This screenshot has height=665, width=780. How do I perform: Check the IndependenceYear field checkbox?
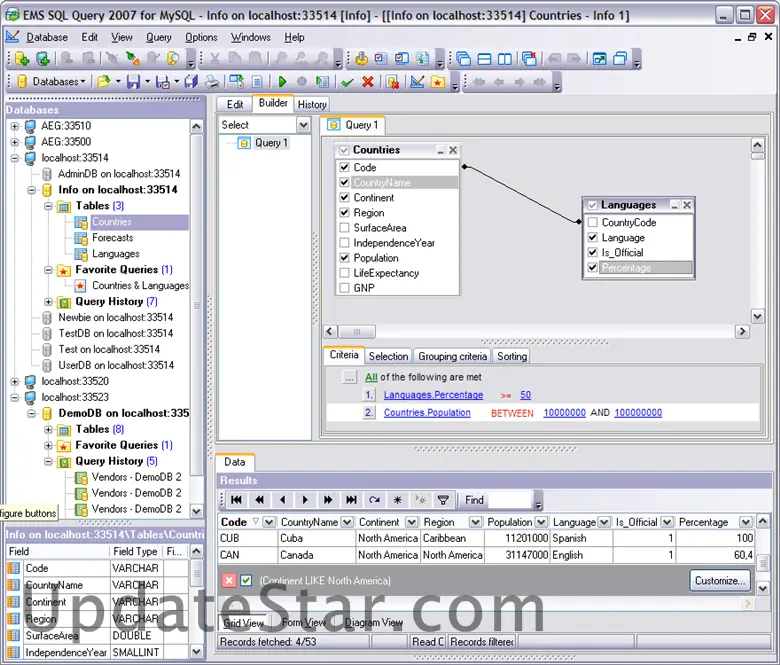pyautogui.click(x=344, y=243)
